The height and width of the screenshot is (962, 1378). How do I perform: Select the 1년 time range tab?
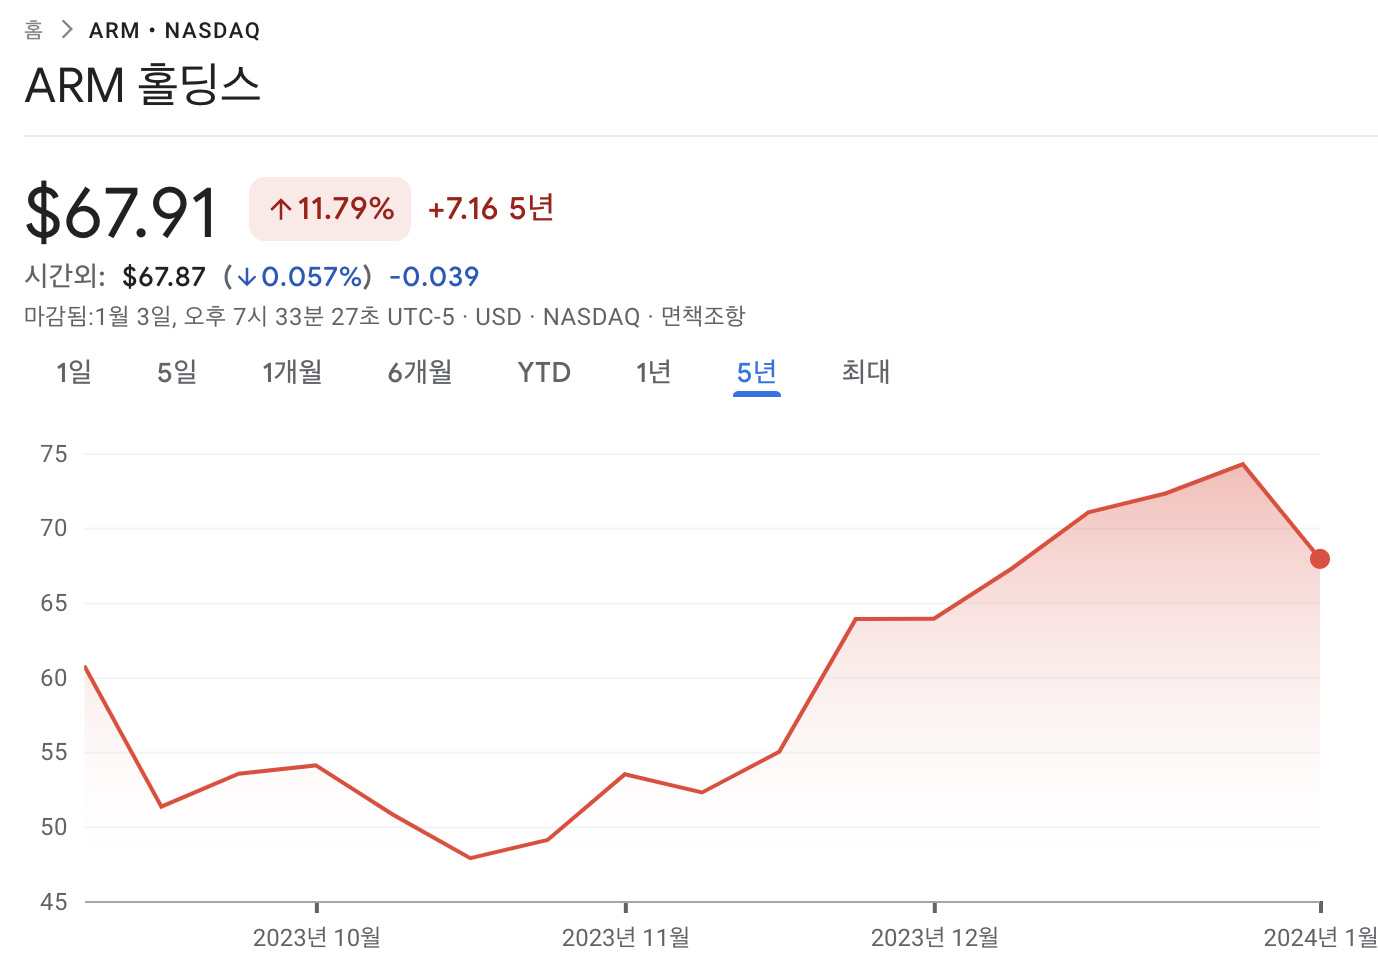pyautogui.click(x=654, y=371)
